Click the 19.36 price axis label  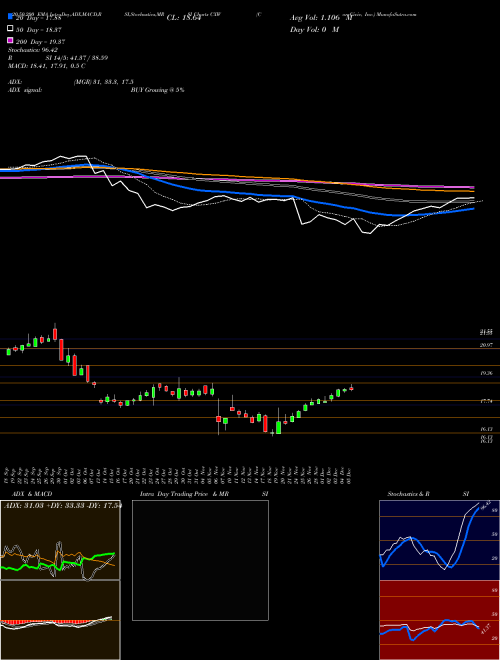(486, 373)
